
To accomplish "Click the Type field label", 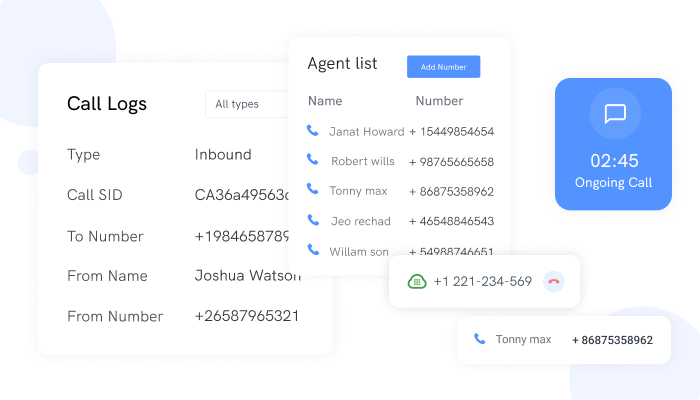I will 83,155.
